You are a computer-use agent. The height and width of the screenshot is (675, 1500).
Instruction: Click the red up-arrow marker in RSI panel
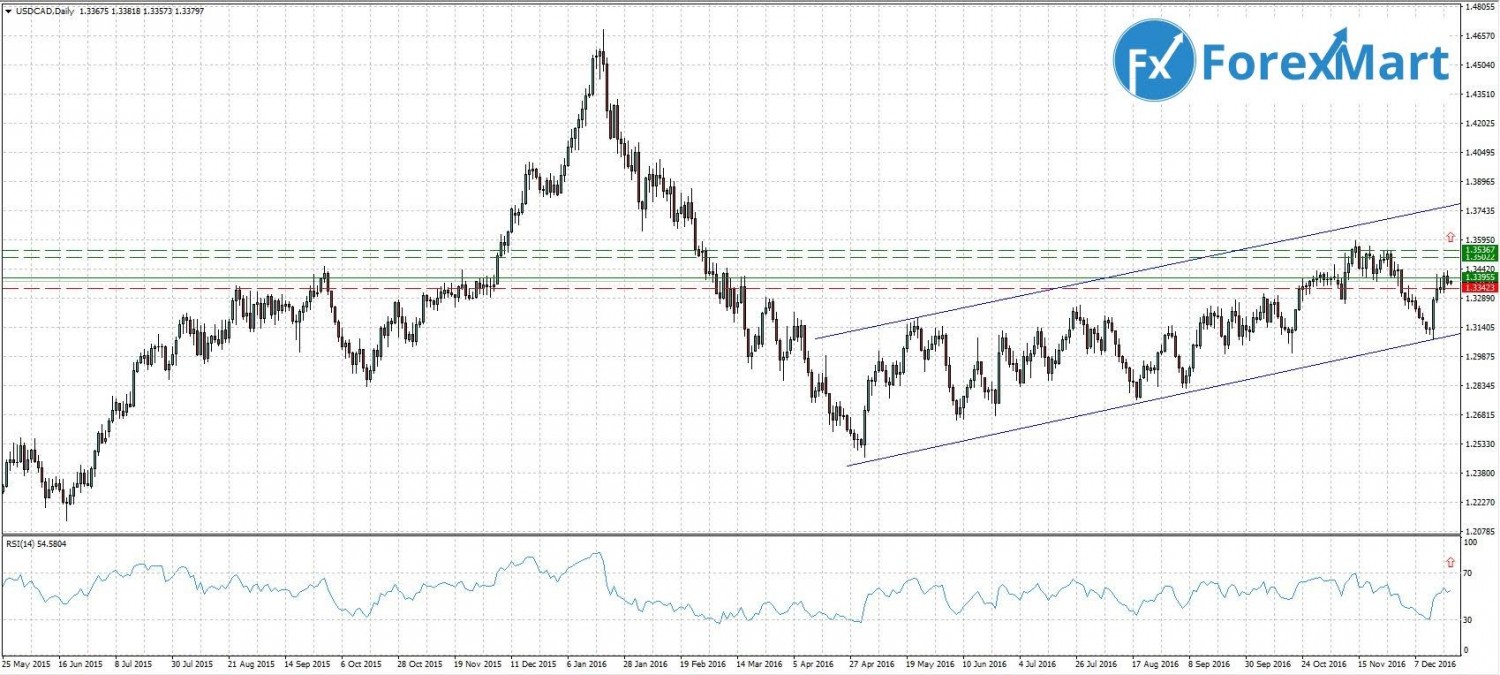(x=1450, y=563)
